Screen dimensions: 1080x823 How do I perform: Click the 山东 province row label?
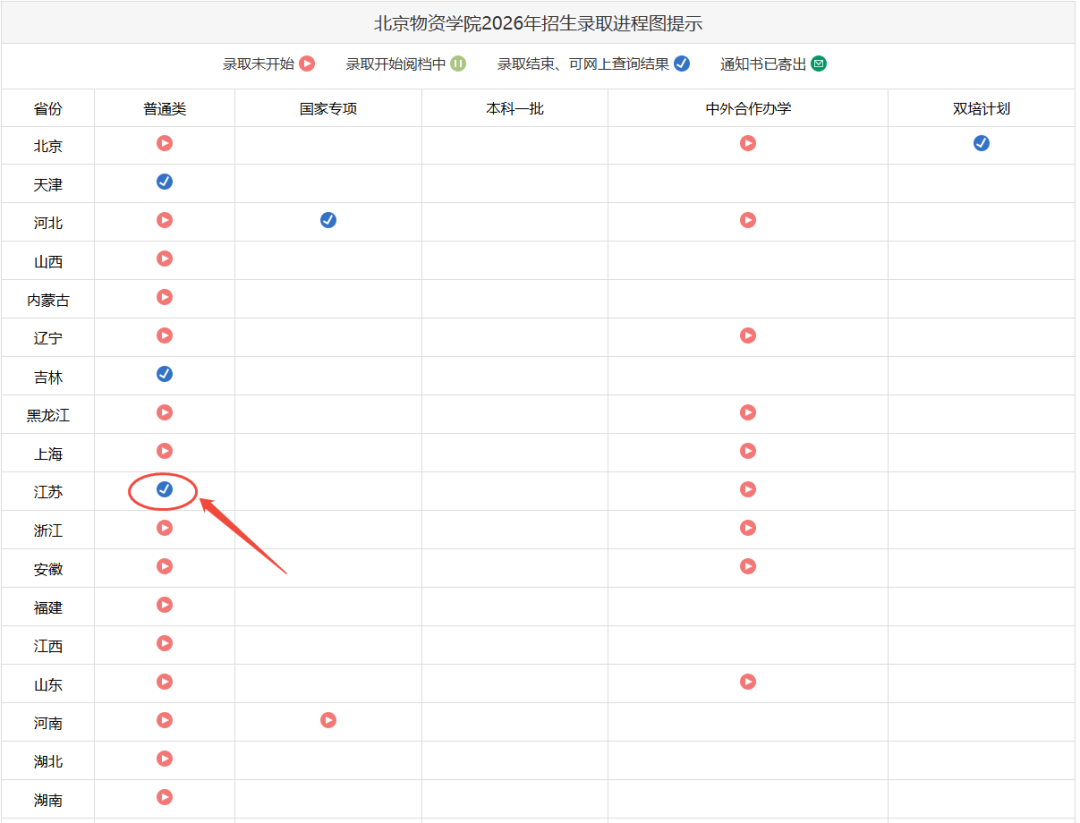[48, 685]
